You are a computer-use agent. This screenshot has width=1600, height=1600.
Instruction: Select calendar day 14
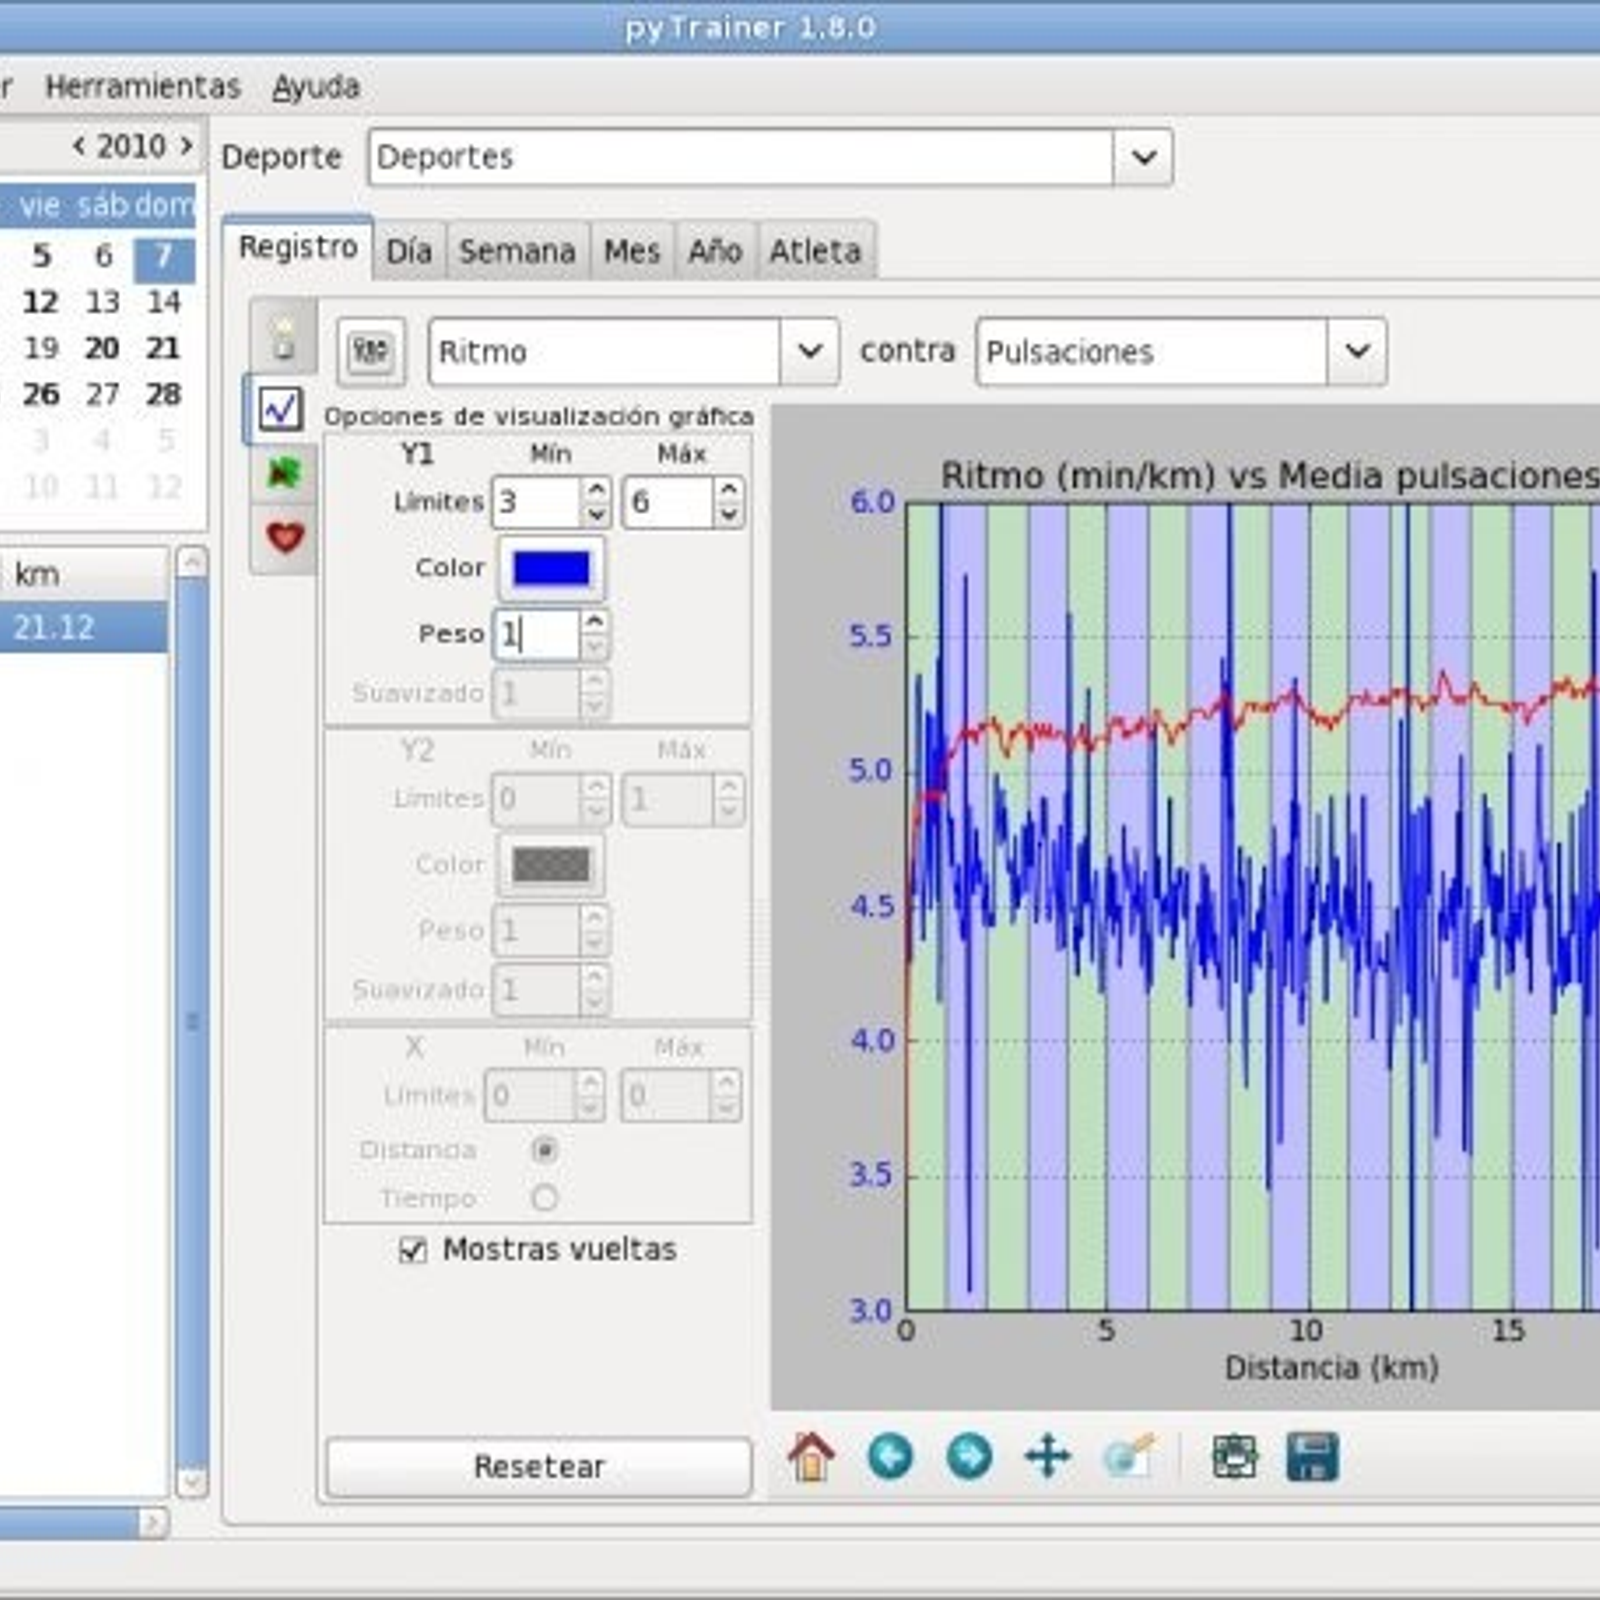coord(163,302)
